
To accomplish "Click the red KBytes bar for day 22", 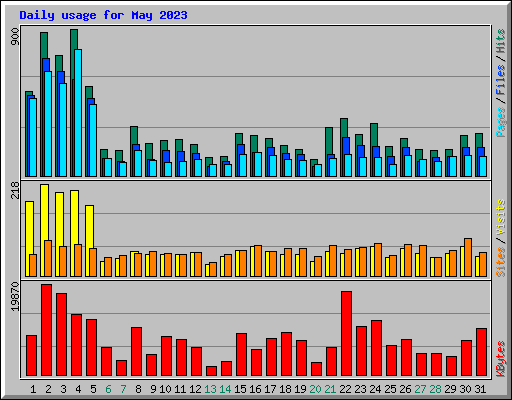I will pyautogui.click(x=347, y=334).
